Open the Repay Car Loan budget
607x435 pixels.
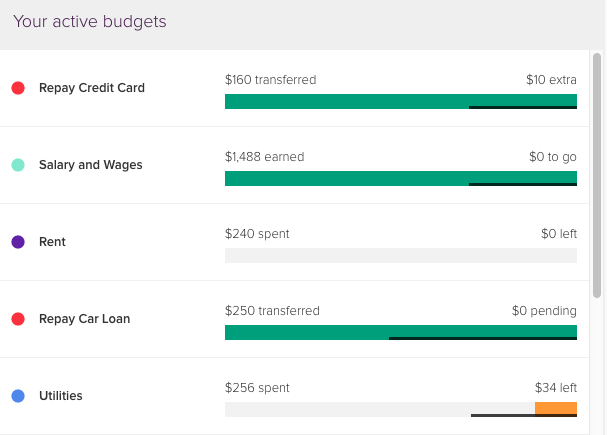(84, 319)
